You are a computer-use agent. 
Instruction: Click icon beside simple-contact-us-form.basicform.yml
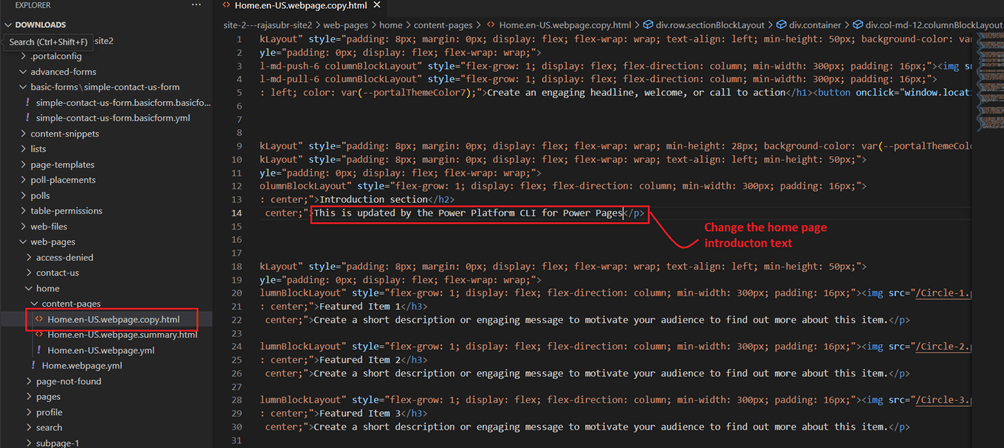coord(27,118)
